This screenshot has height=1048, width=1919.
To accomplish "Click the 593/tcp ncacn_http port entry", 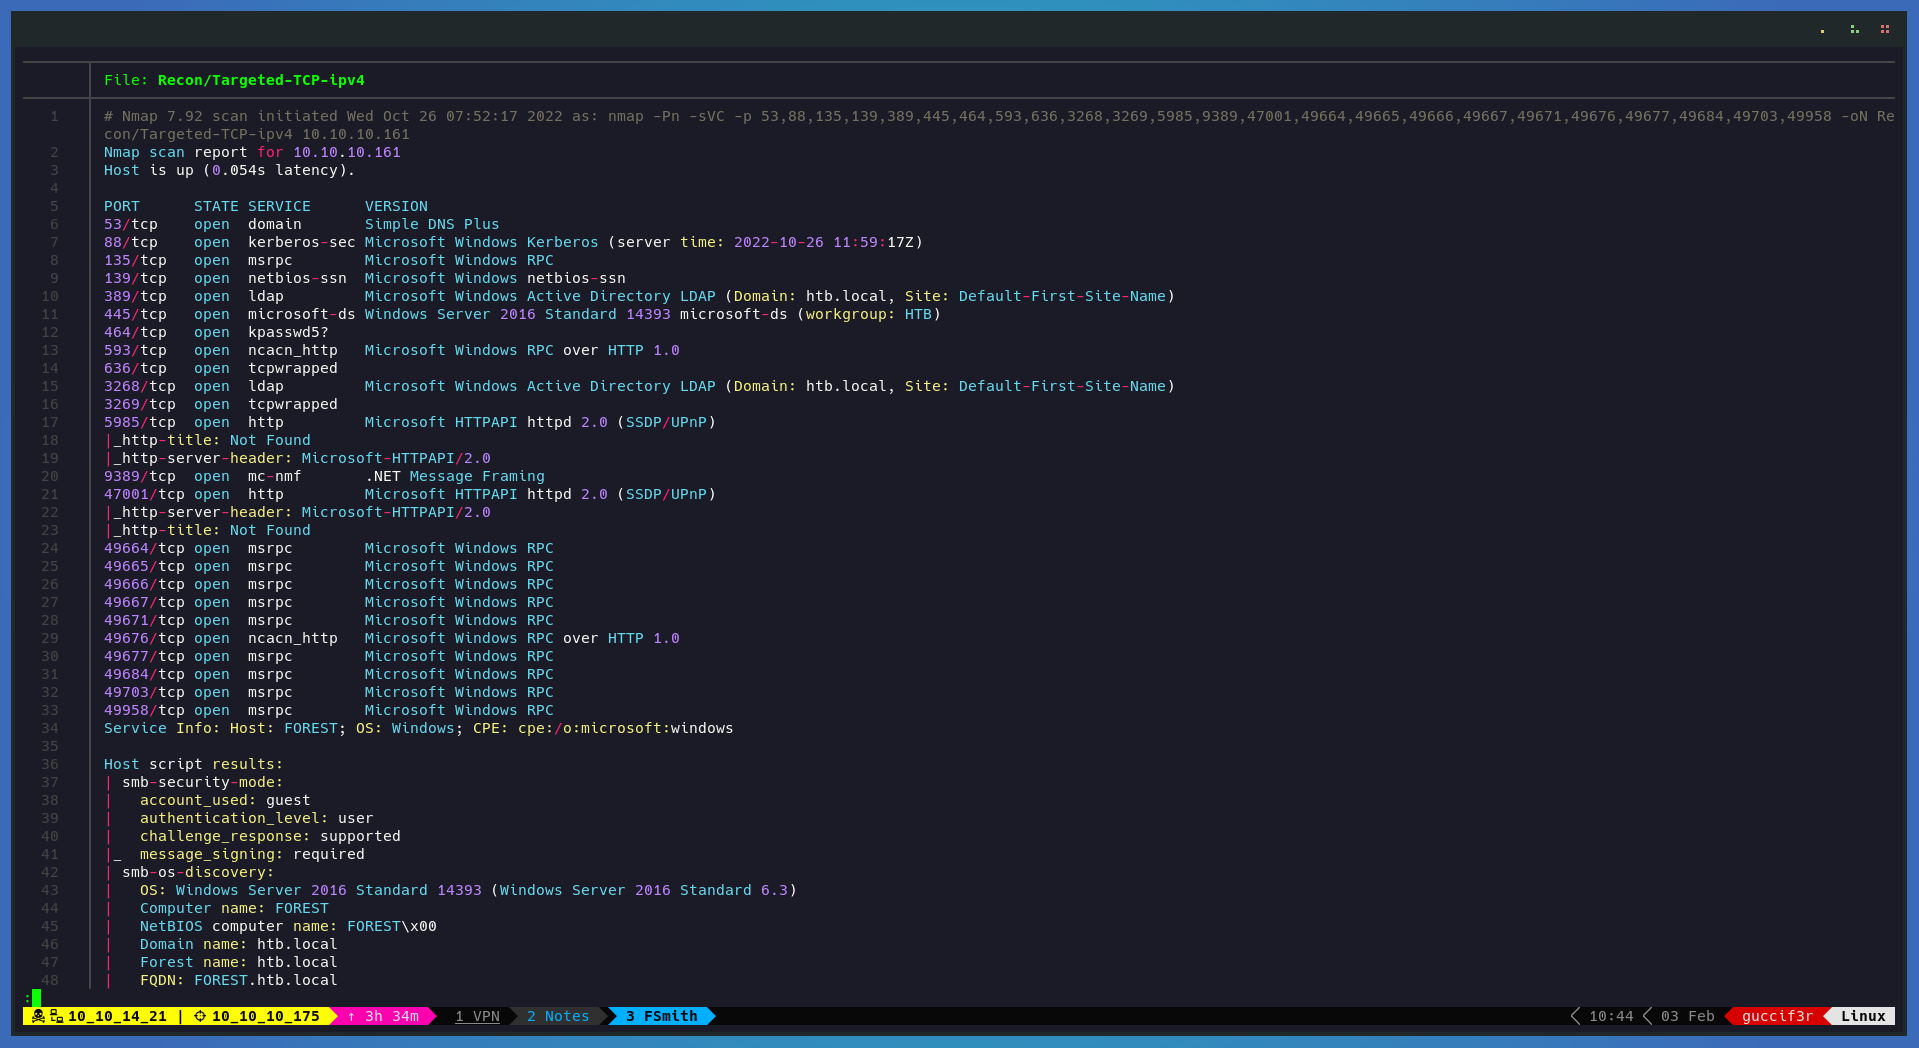I will click(135, 350).
